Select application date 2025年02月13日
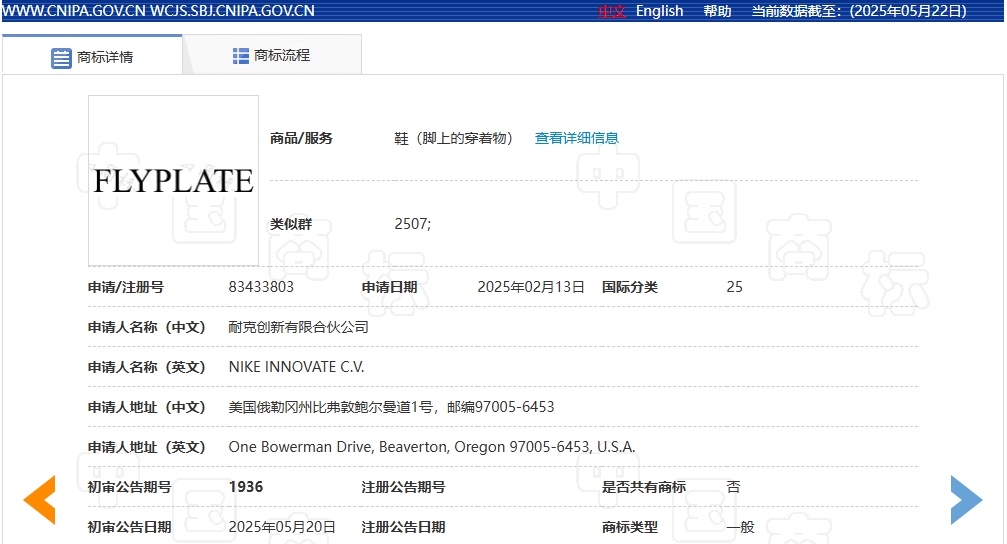Viewport: 1007px width, 544px height. 531,287
